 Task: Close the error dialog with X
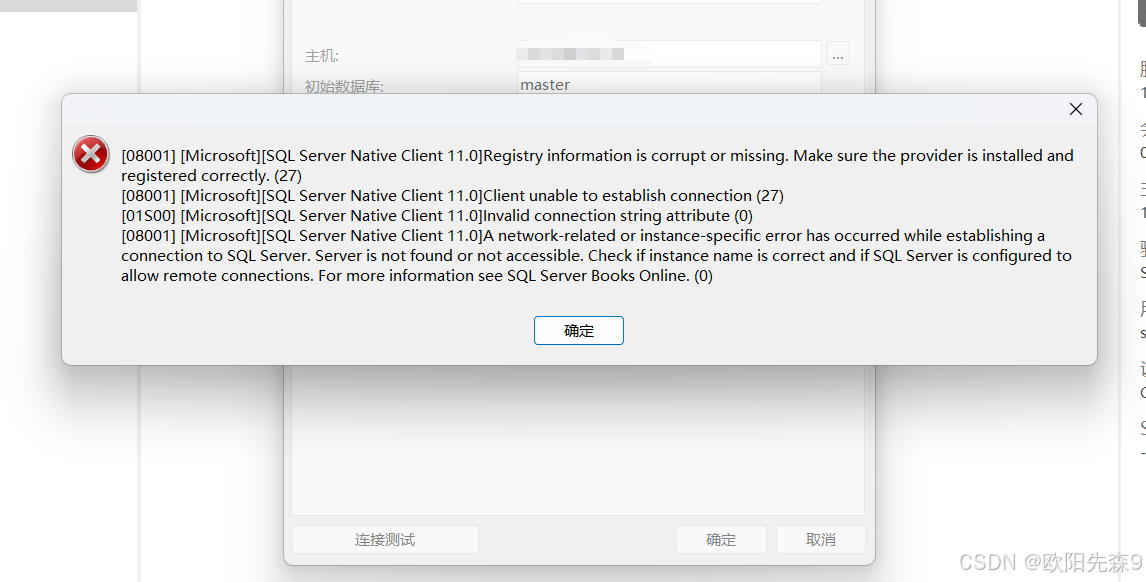coord(1075,109)
